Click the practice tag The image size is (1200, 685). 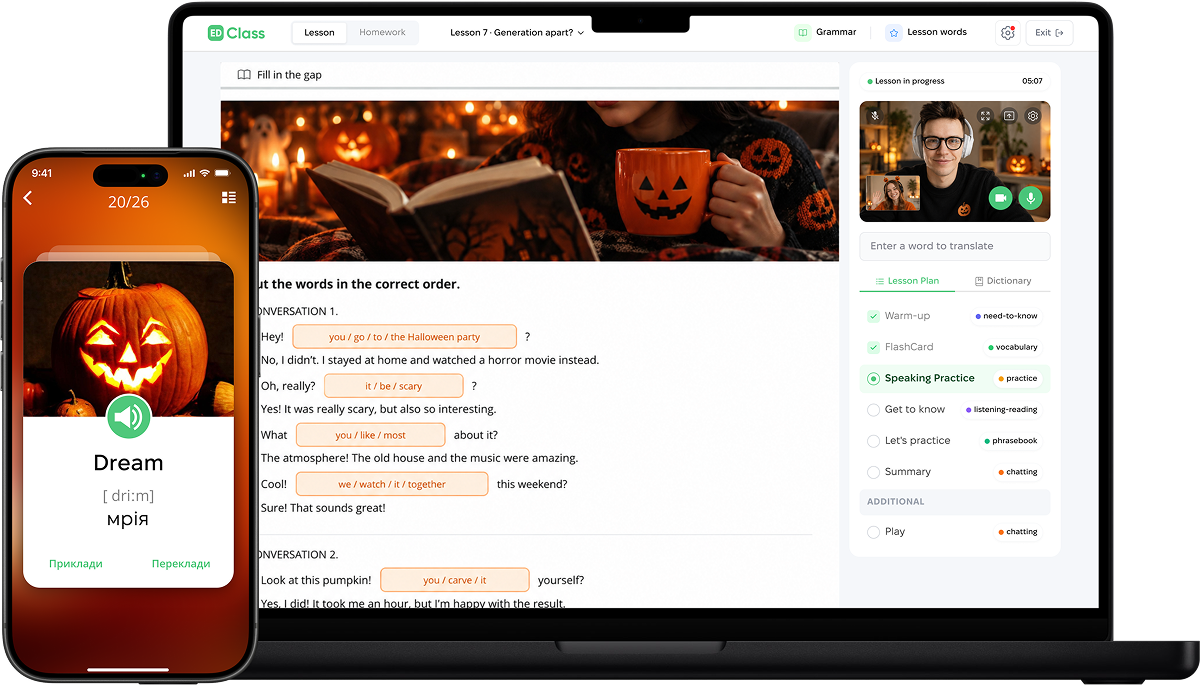[1018, 379]
